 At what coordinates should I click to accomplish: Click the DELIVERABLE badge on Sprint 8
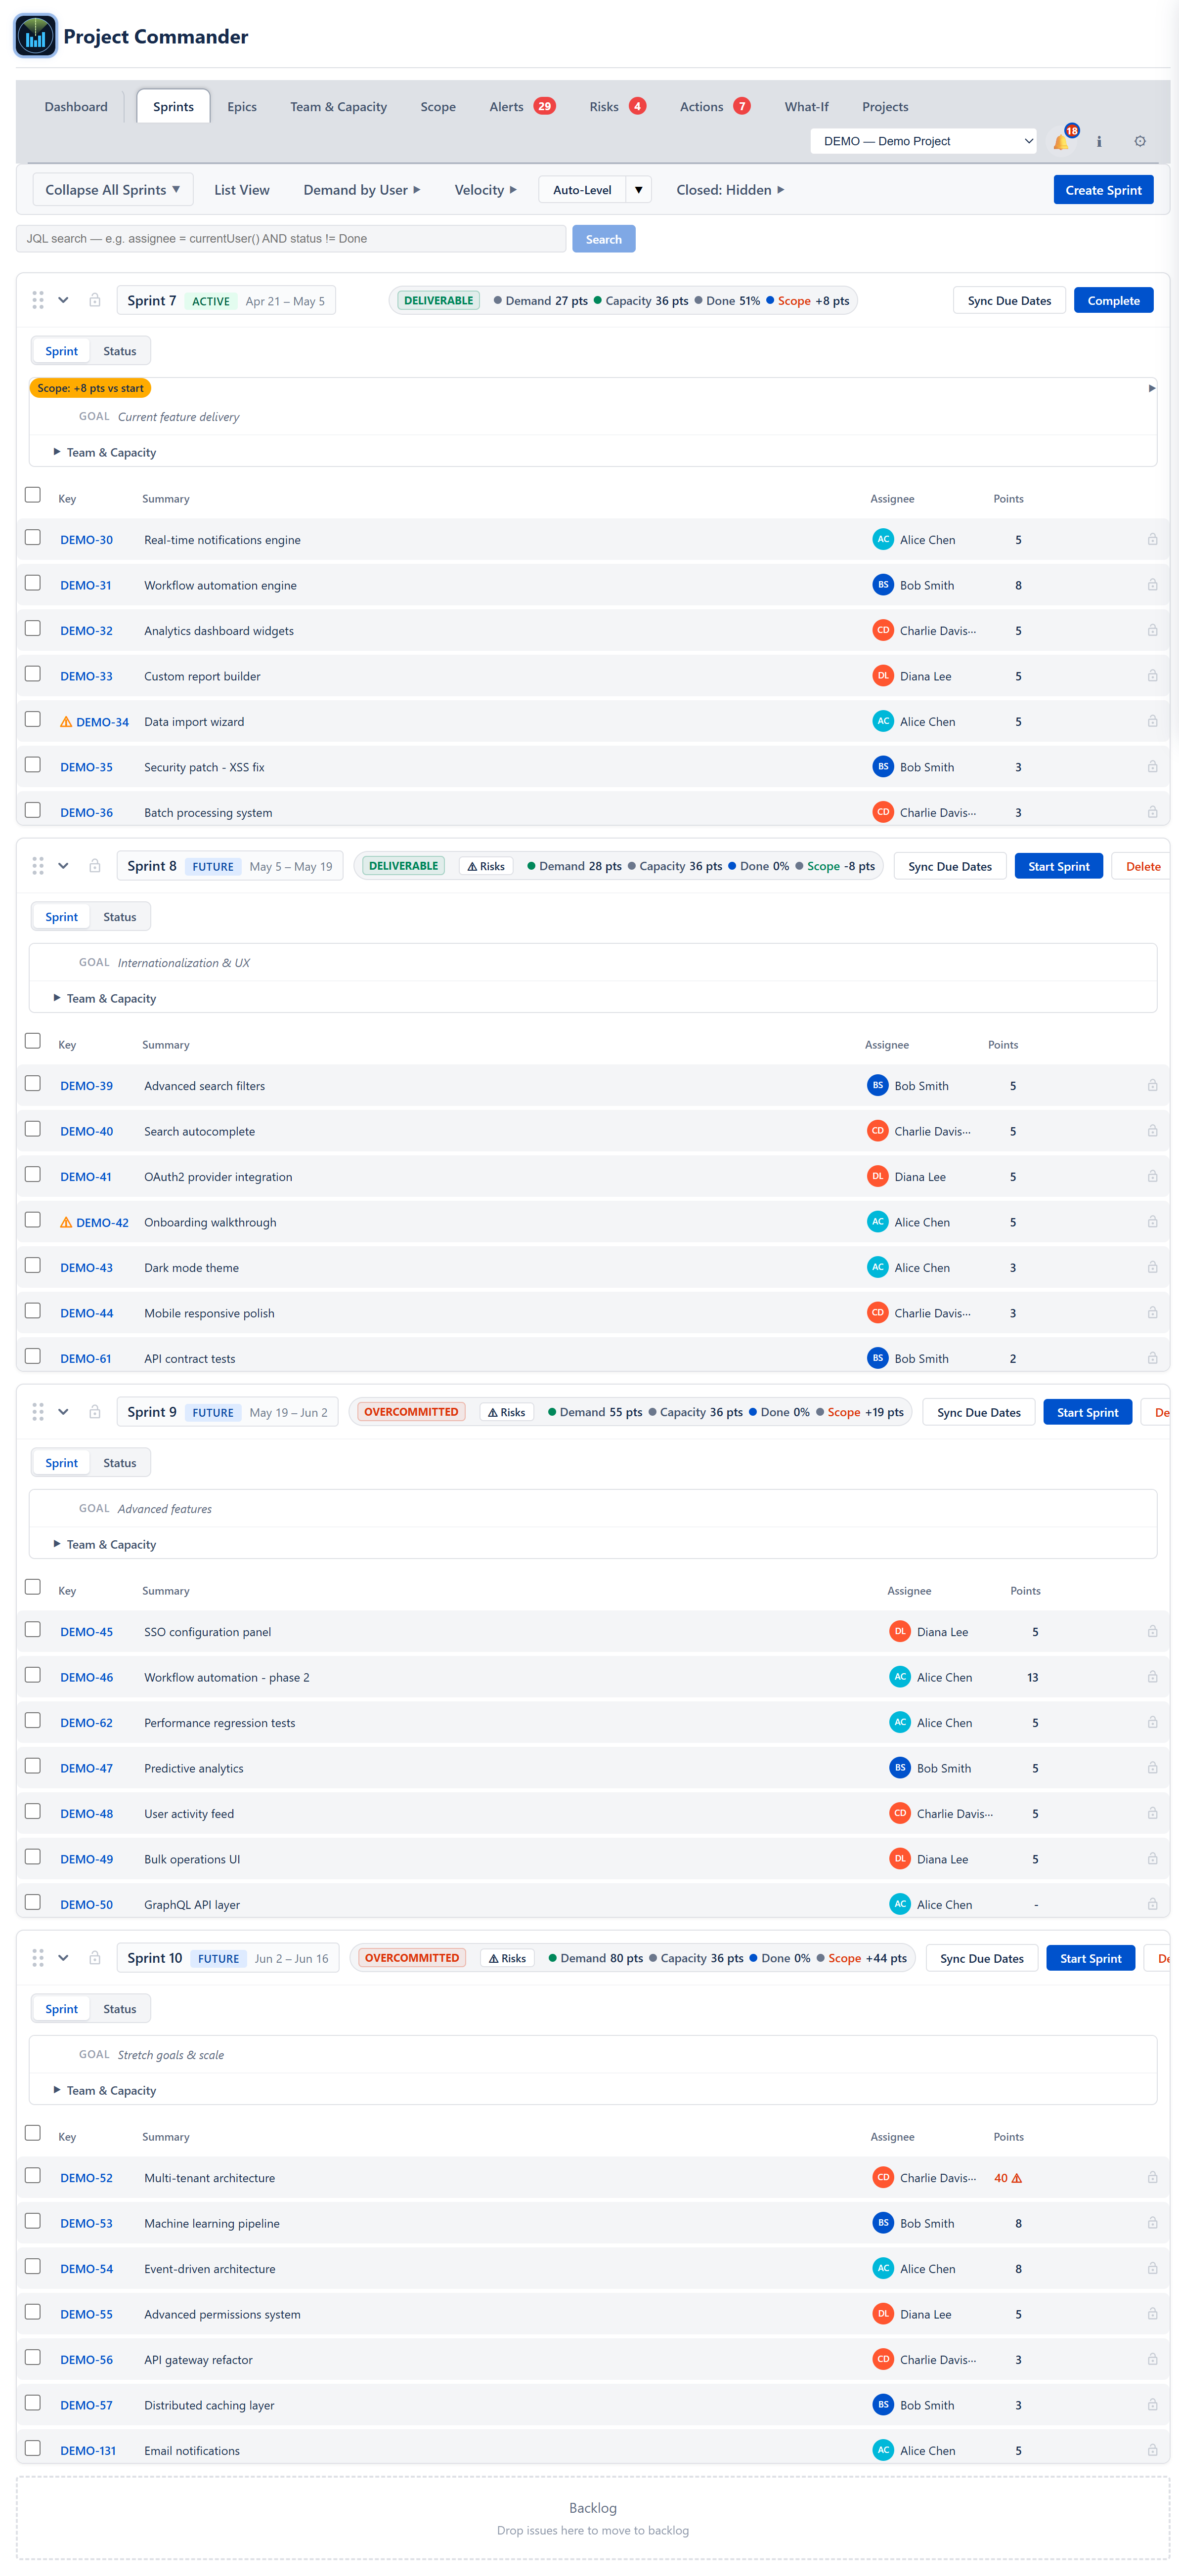tap(404, 866)
